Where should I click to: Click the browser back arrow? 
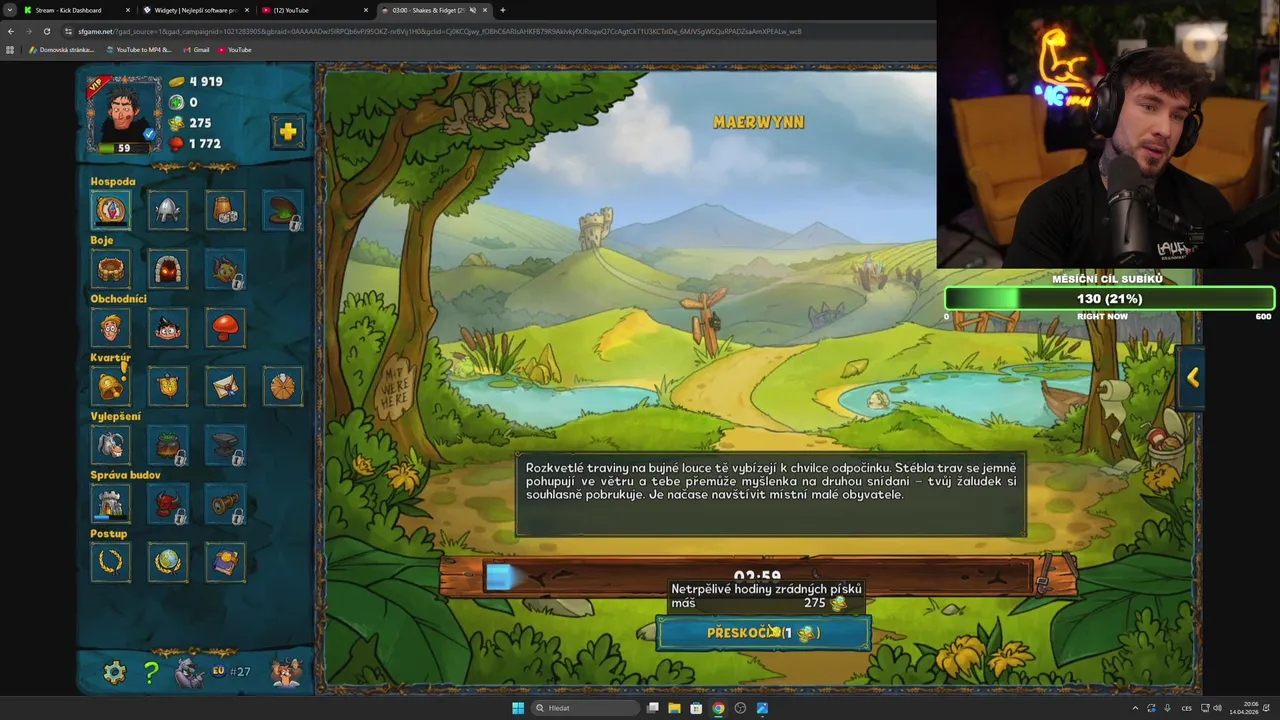pyautogui.click(x=10, y=31)
